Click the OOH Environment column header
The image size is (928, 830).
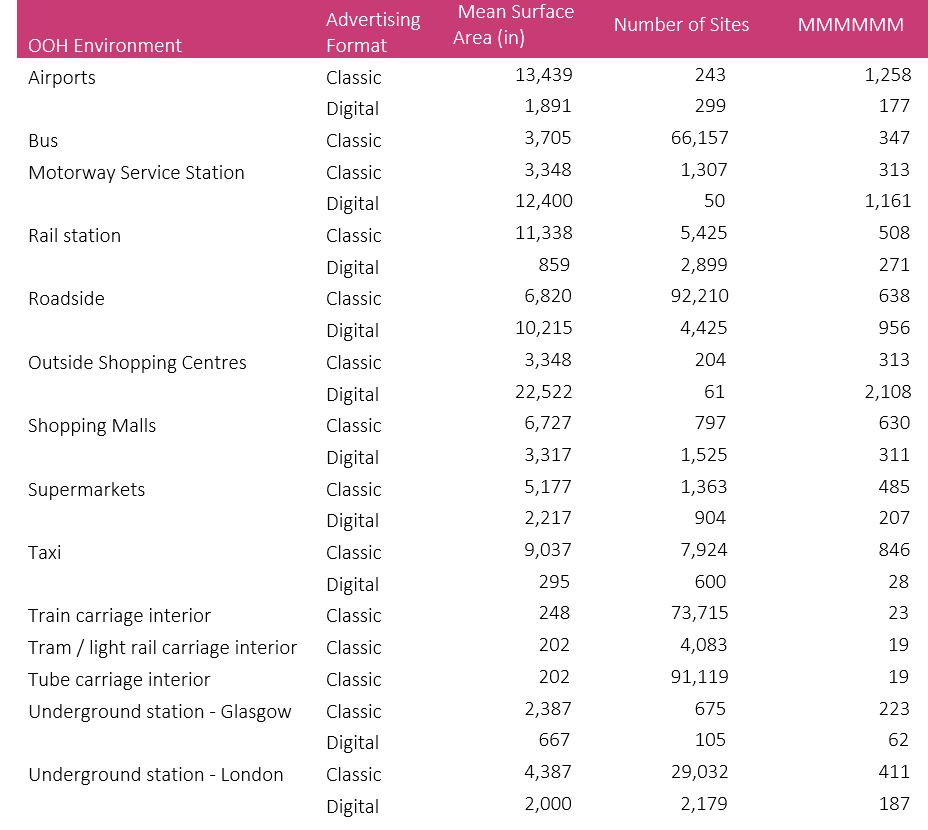[105, 45]
